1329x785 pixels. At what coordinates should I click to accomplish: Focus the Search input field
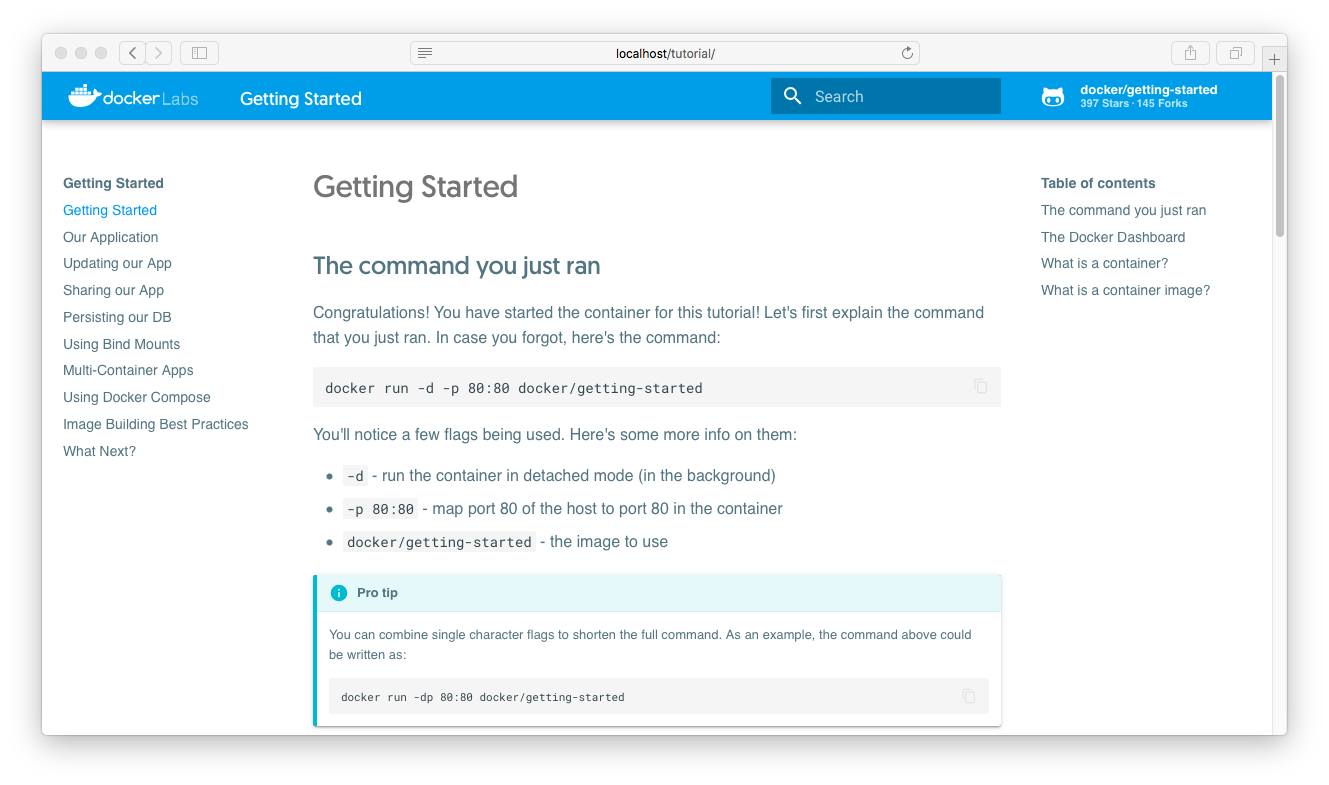pyautogui.click(x=886, y=96)
